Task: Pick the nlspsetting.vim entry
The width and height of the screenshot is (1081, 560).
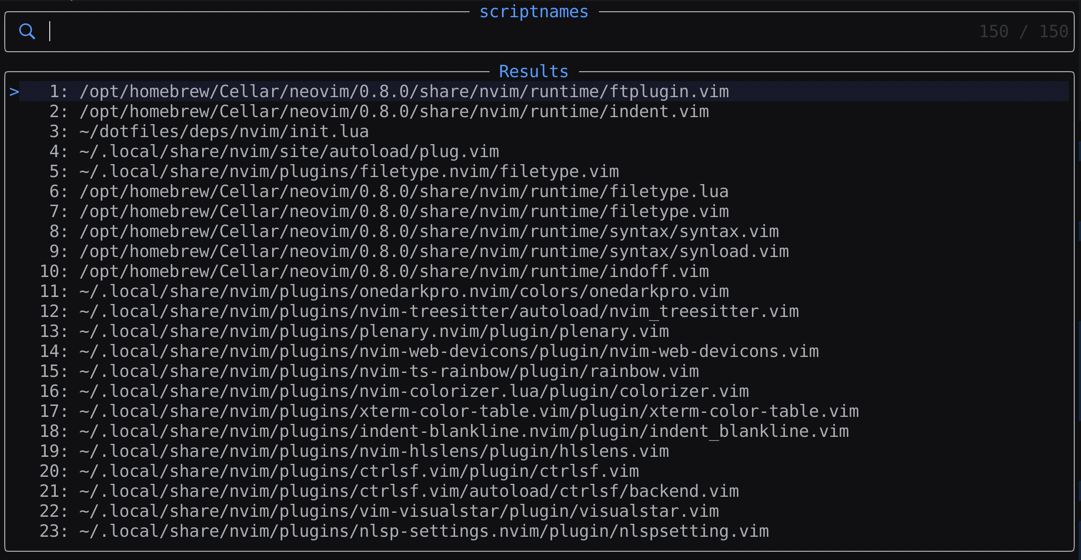Action: click(424, 531)
